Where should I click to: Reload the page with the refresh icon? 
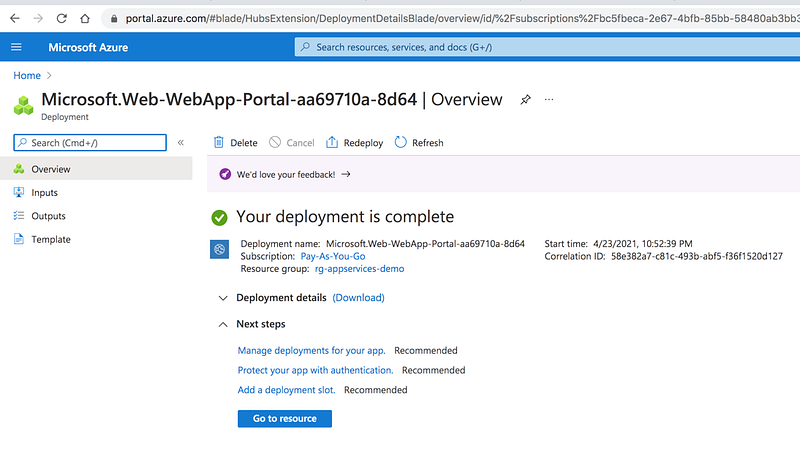click(x=62, y=18)
